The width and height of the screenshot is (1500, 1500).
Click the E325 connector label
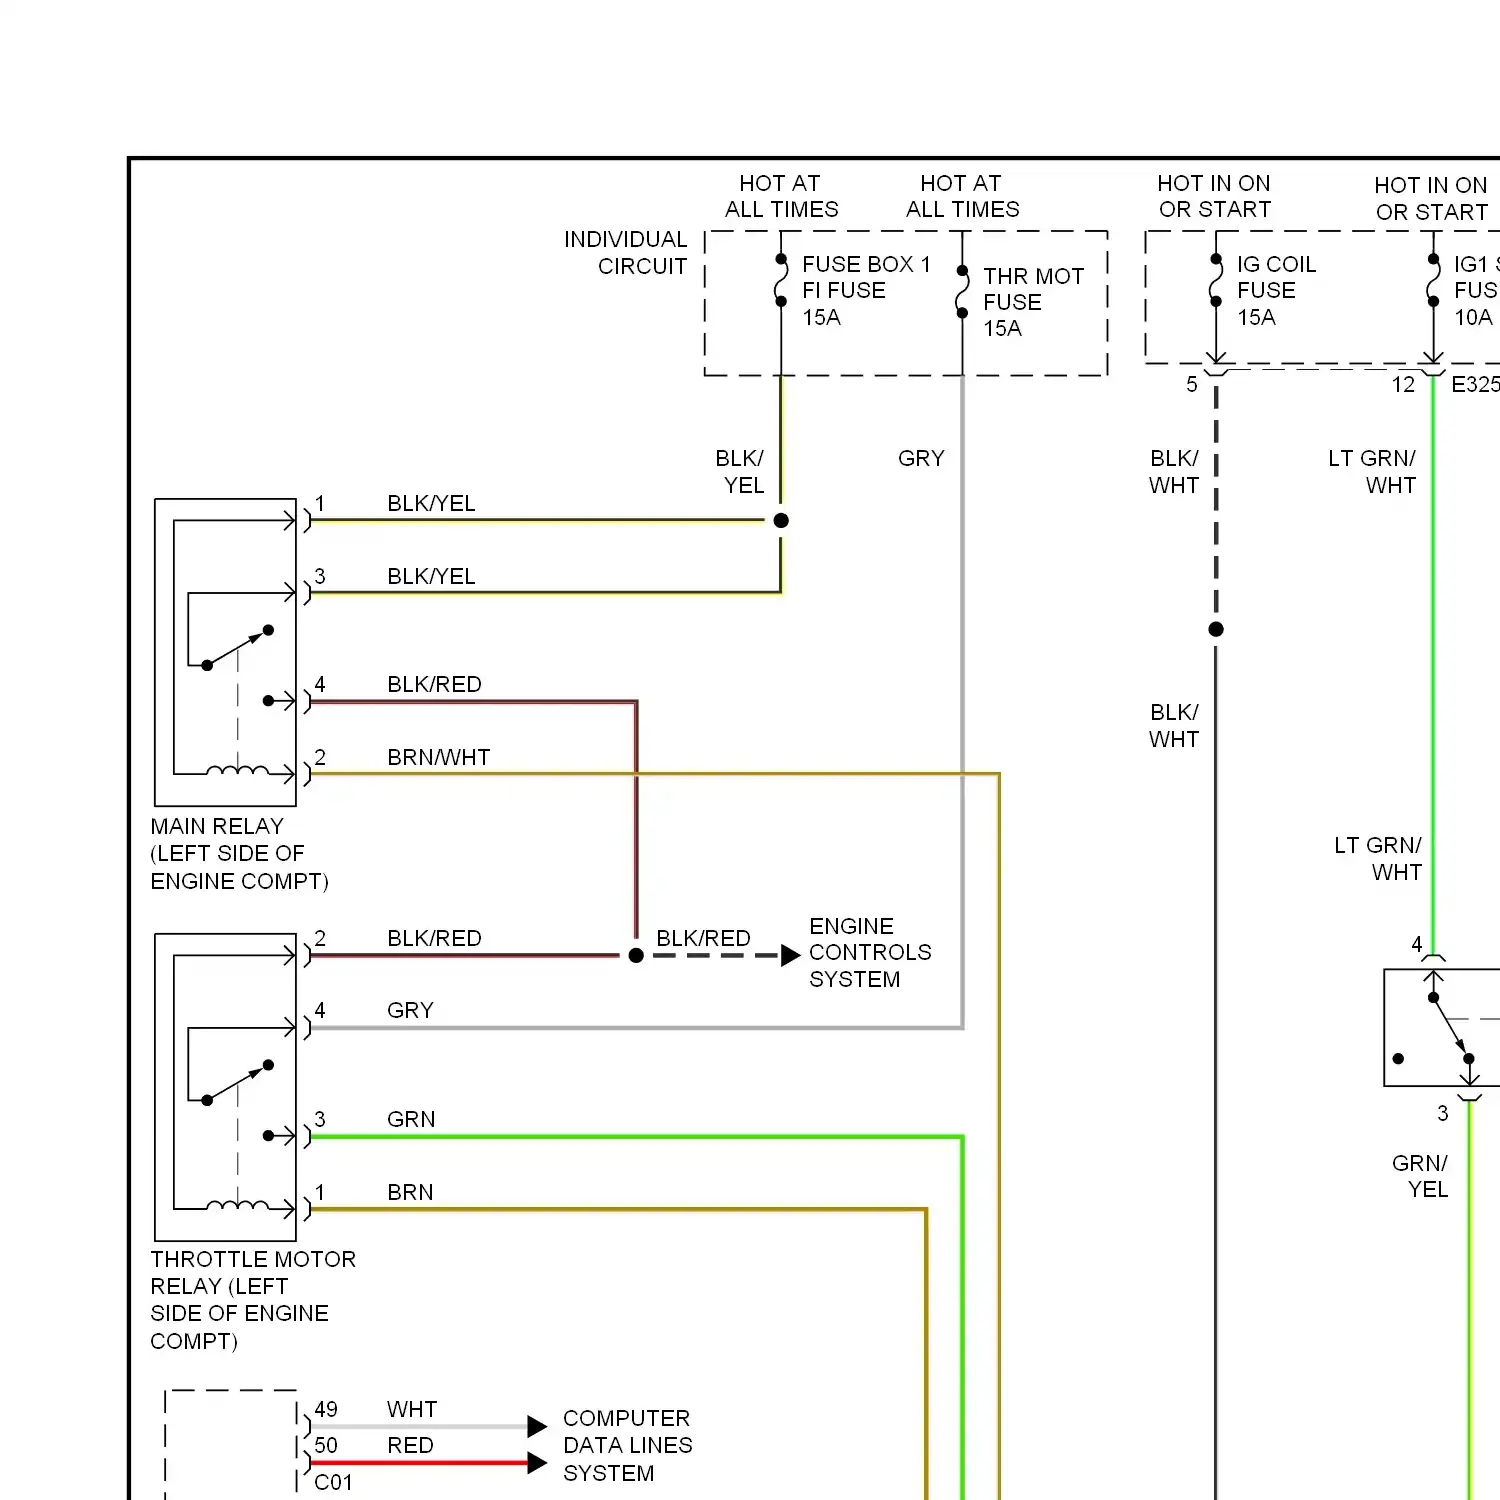click(x=1475, y=384)
